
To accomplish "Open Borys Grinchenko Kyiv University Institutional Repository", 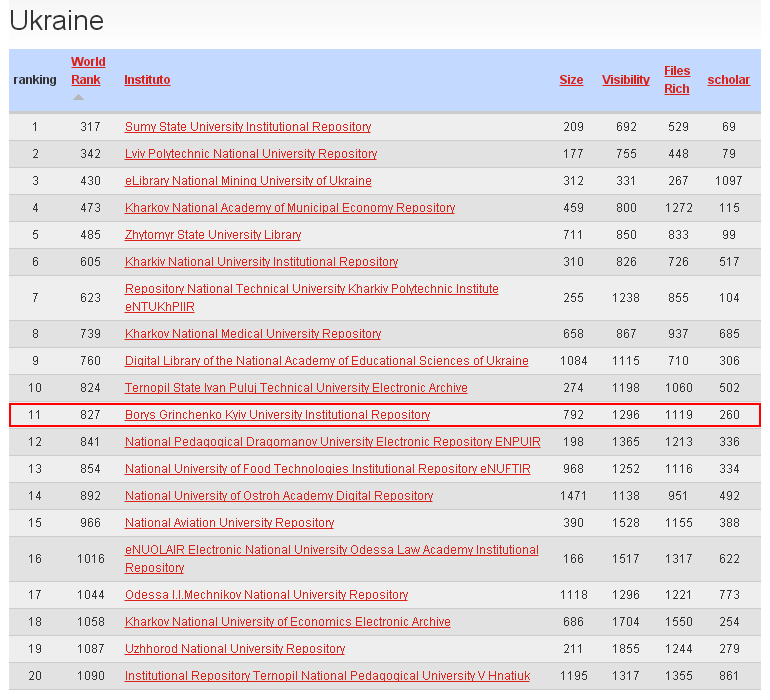I will [x=277, y=415].
